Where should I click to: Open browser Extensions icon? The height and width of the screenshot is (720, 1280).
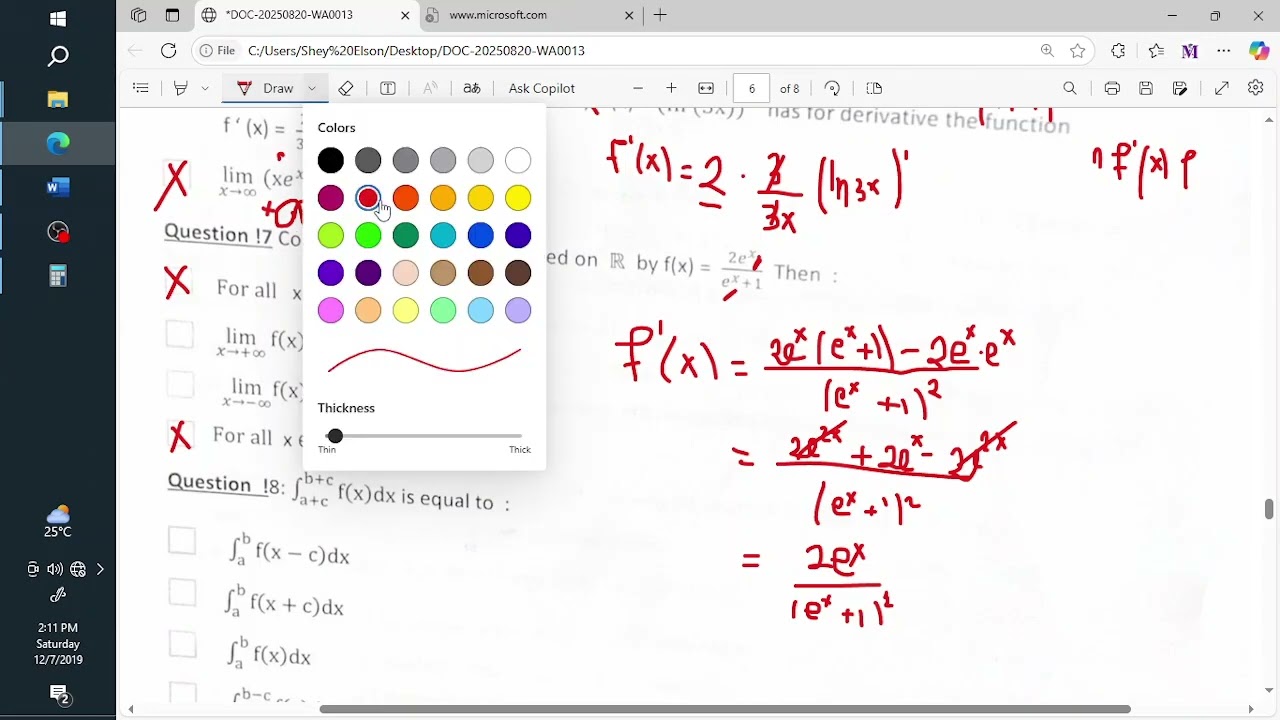click(1118, 50)
